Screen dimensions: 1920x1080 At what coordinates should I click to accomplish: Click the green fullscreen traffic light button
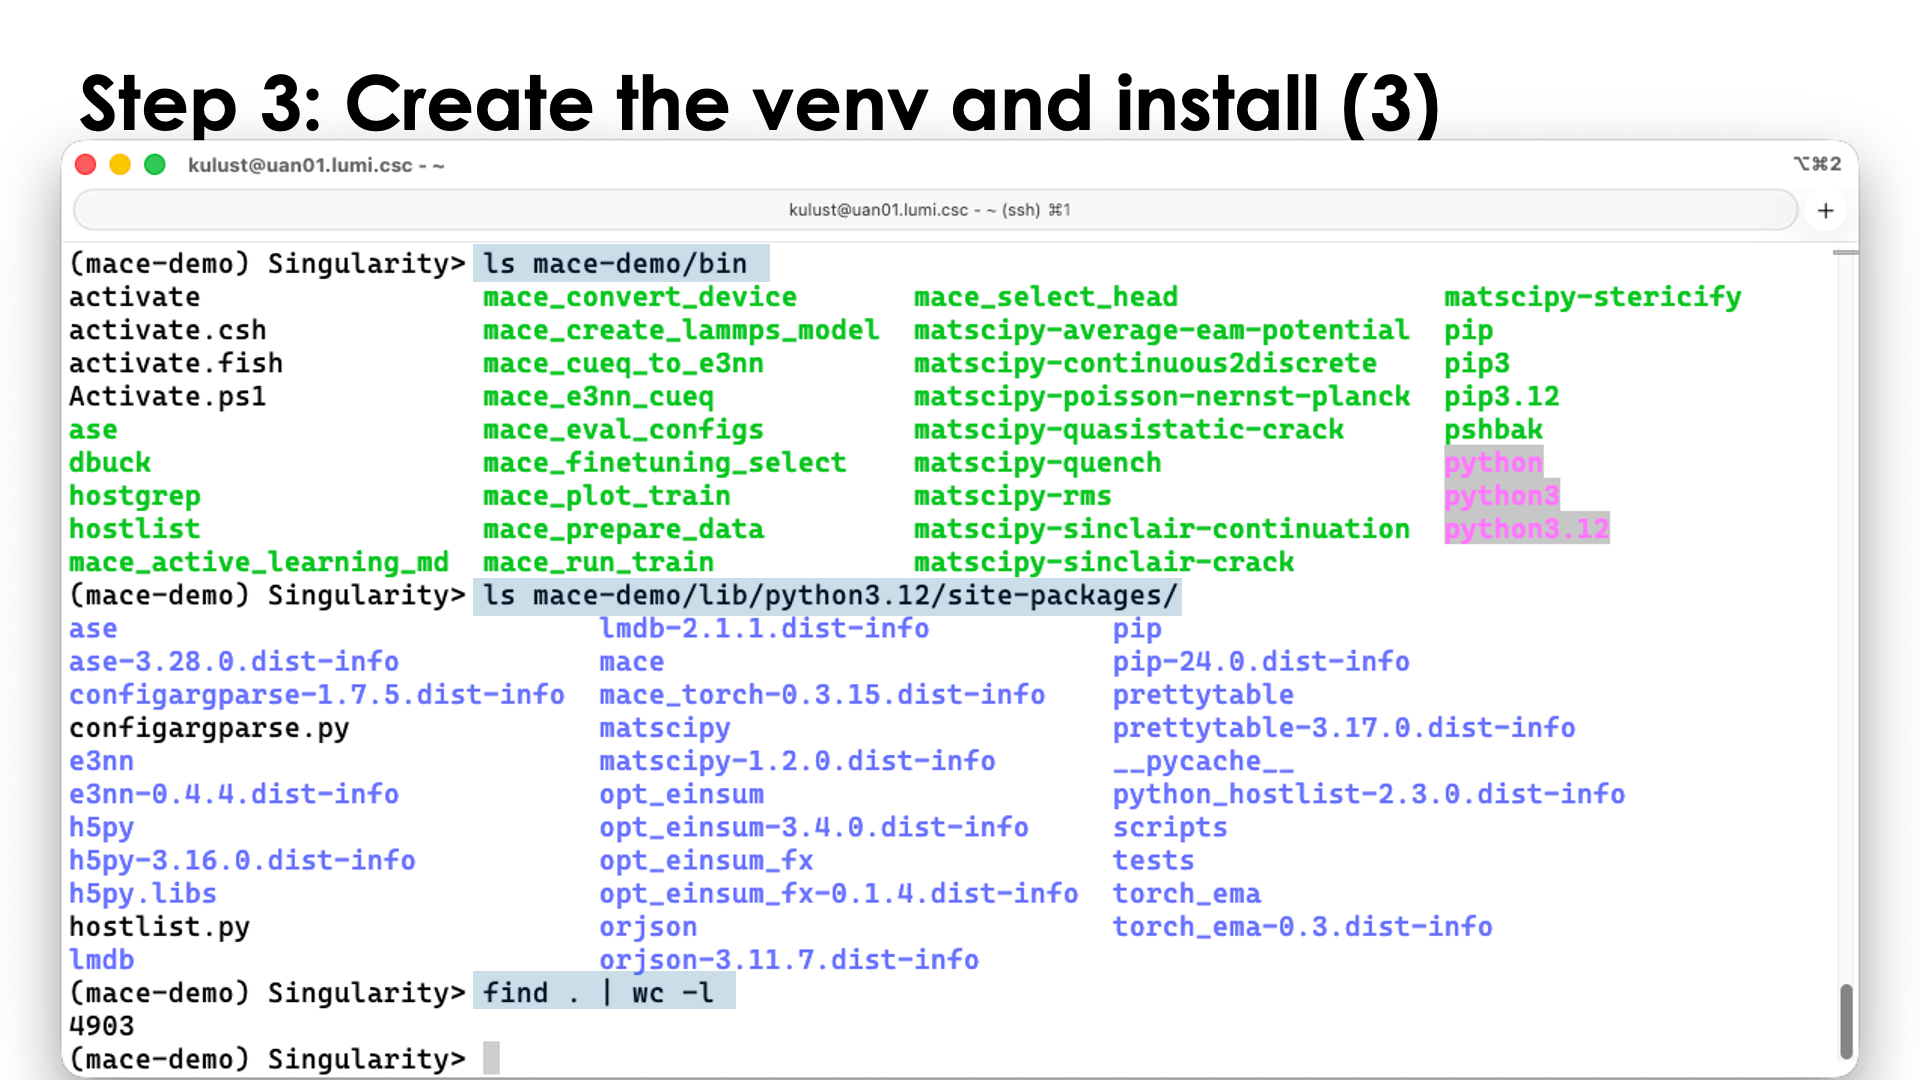click(155, 164)
